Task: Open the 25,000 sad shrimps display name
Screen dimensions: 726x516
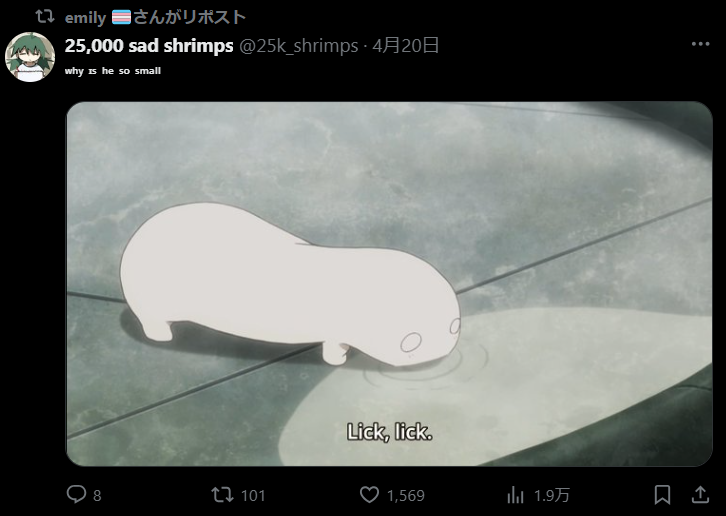Action: point(149,45)
